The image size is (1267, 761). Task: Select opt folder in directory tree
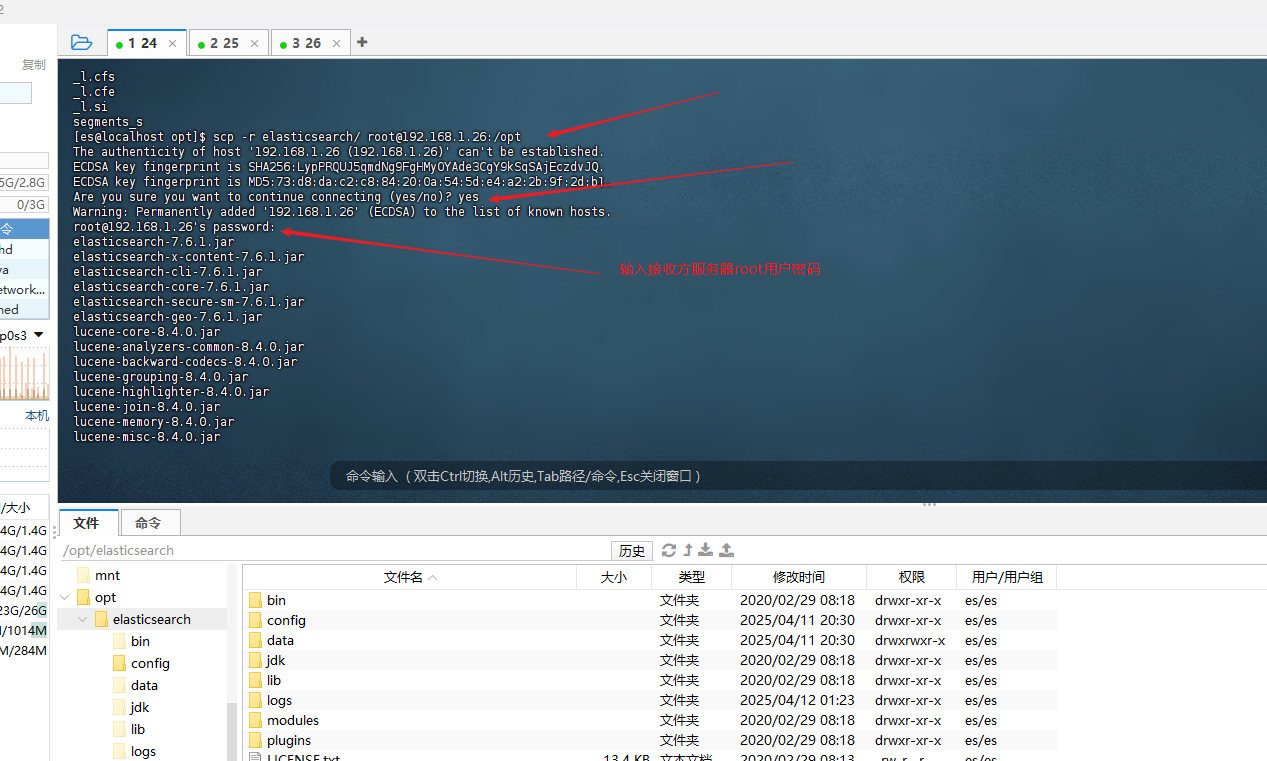click(x=105, y=597)
